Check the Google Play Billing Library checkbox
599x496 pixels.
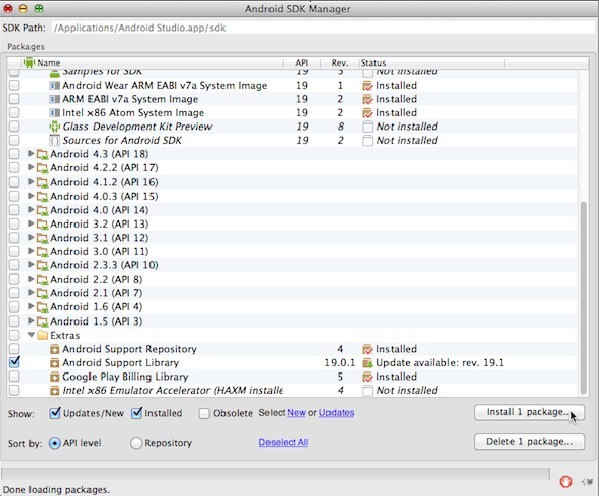(14, 376)
